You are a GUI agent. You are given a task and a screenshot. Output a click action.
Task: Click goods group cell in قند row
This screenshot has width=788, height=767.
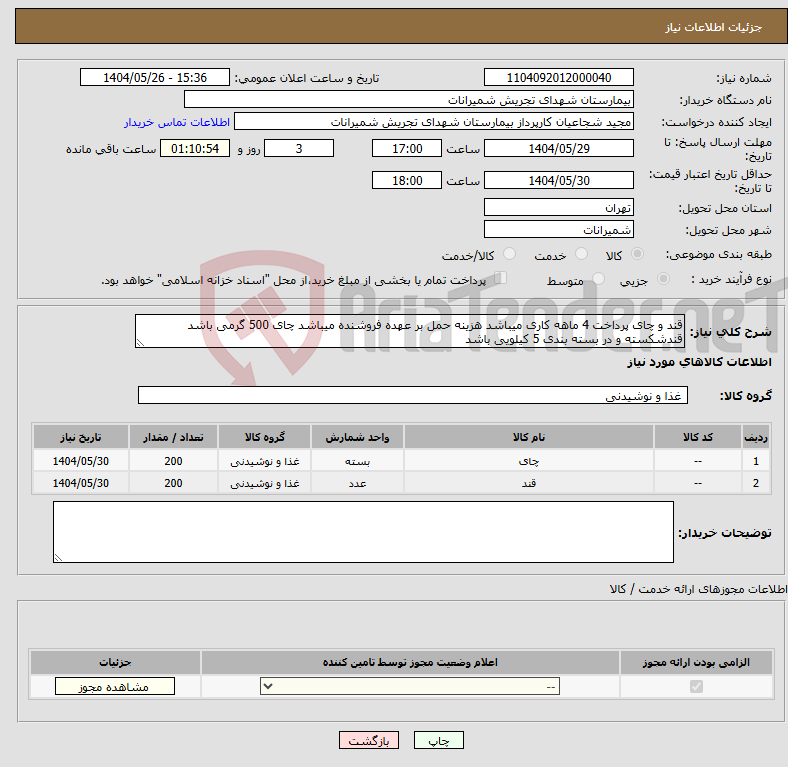coord(264,483)
